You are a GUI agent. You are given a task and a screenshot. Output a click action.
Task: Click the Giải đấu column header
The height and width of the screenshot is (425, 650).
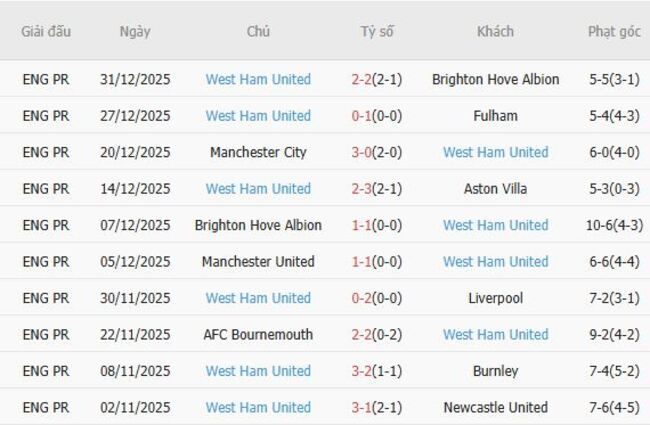pos(46,31)
